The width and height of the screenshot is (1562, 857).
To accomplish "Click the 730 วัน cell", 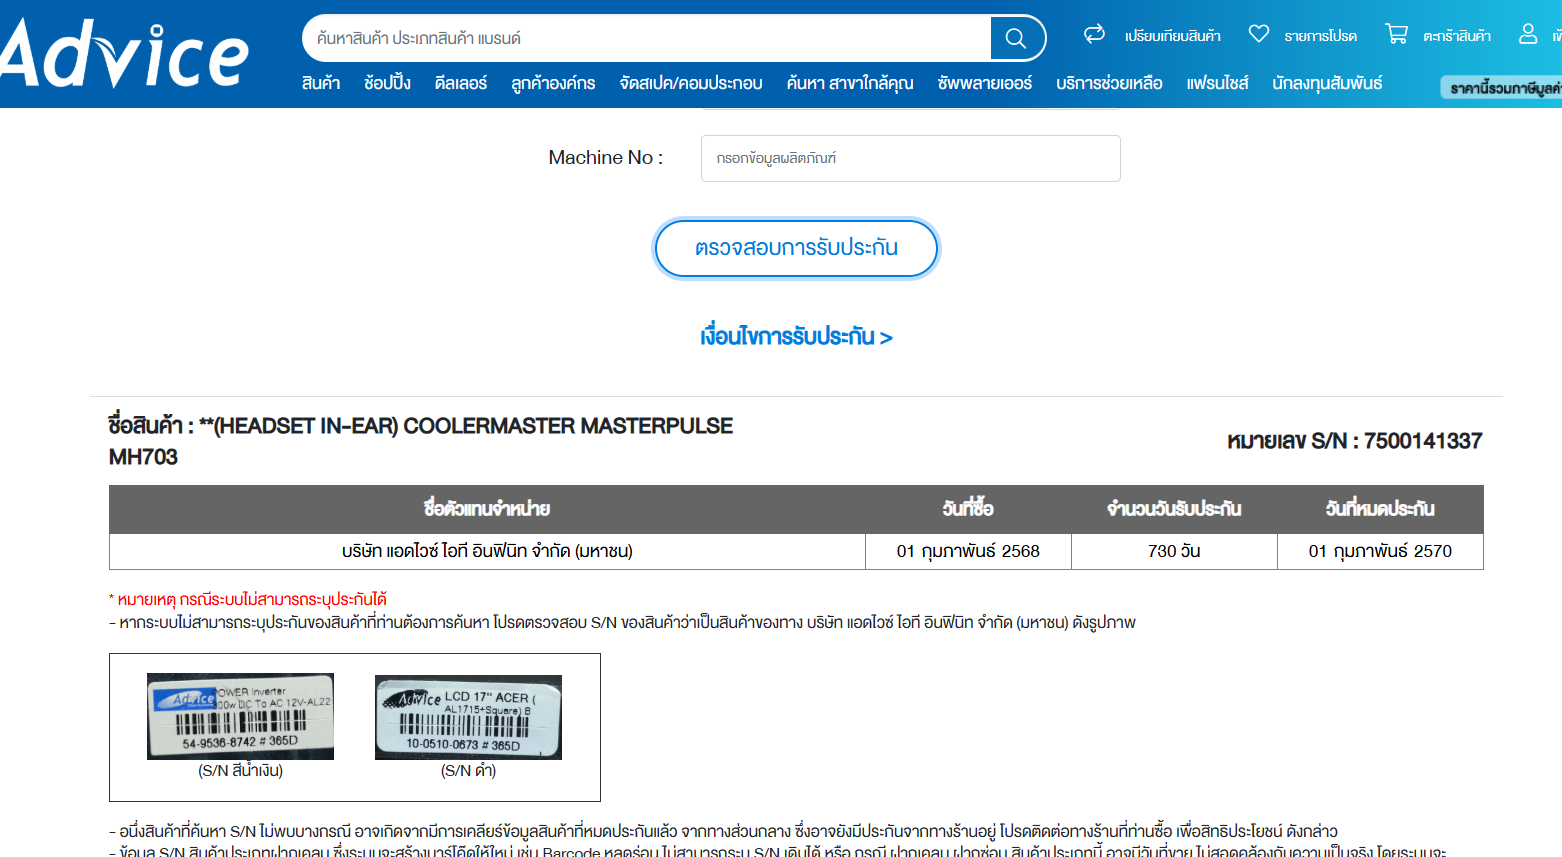I will click(1174, 551).
